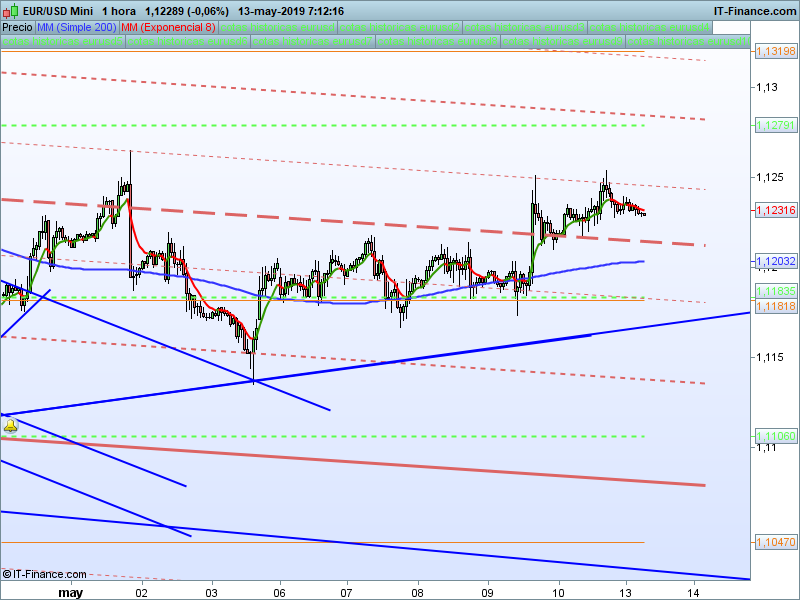The image size is (800, 600).
Task: Click the green 1,11835 price level tag
Action: pyautogui.click(x=776, y=291)
